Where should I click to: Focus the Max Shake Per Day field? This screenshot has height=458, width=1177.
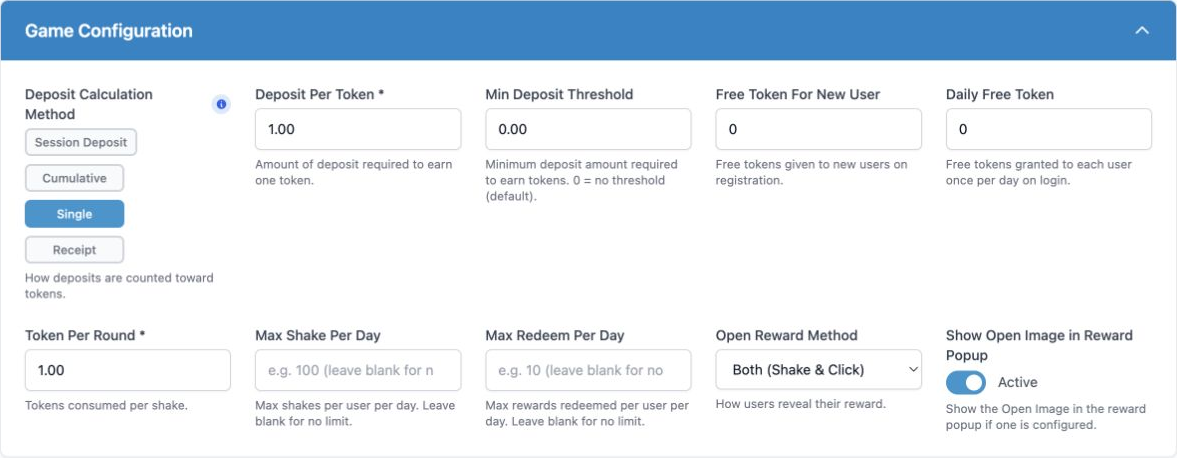[358, 370]
